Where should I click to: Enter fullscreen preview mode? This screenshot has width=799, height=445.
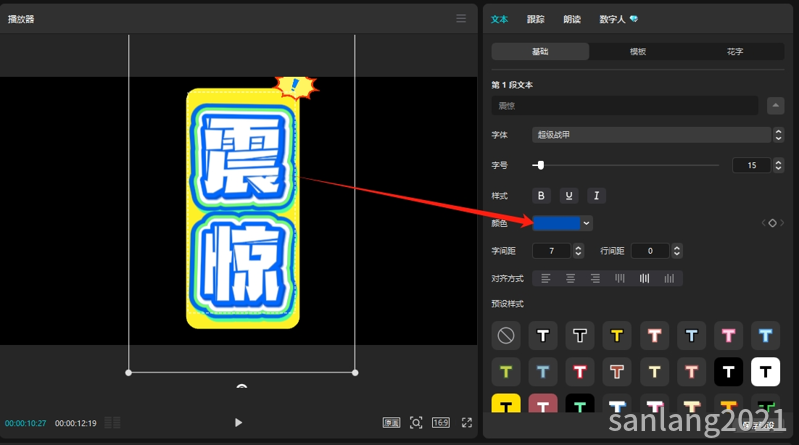tap(467, 423)
